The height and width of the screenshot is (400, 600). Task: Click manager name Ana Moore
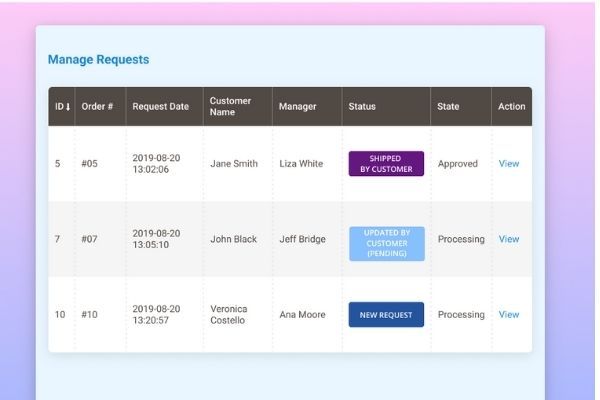(x=302, y=315)
